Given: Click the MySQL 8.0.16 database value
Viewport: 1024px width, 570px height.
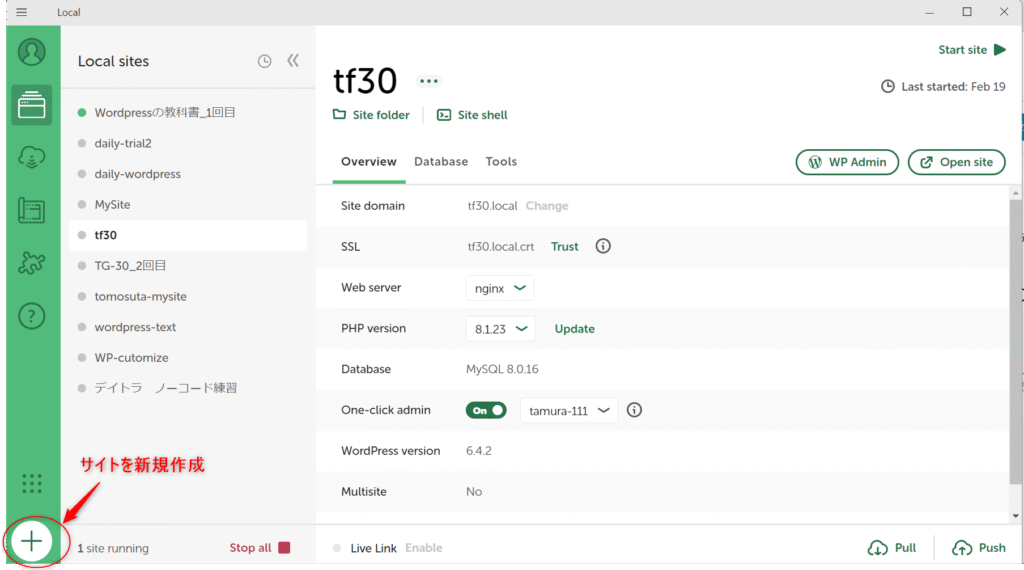Looking at the screenshot, I should [x=502, y=369].
